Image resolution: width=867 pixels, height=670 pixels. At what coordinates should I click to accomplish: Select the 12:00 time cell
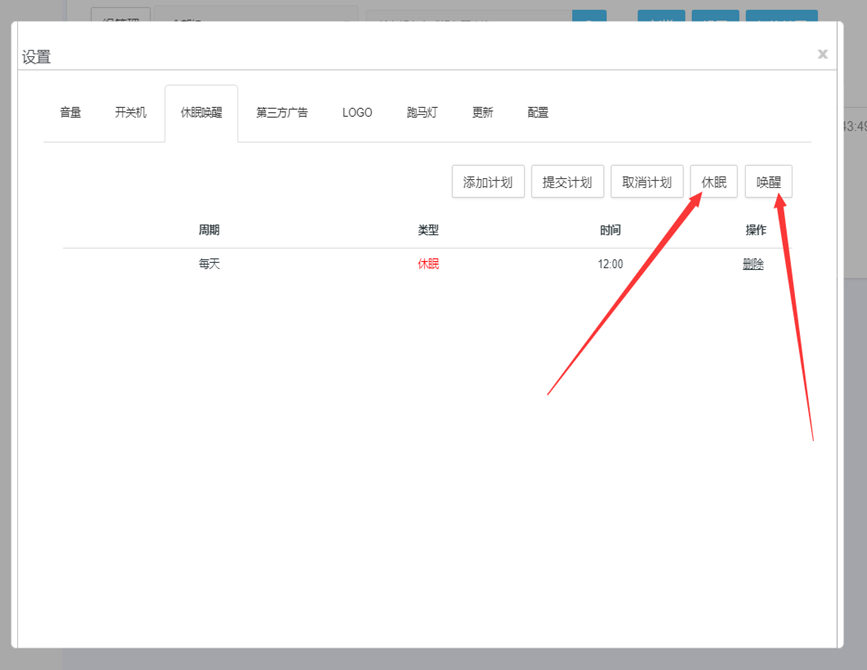(x=610, y=265)
